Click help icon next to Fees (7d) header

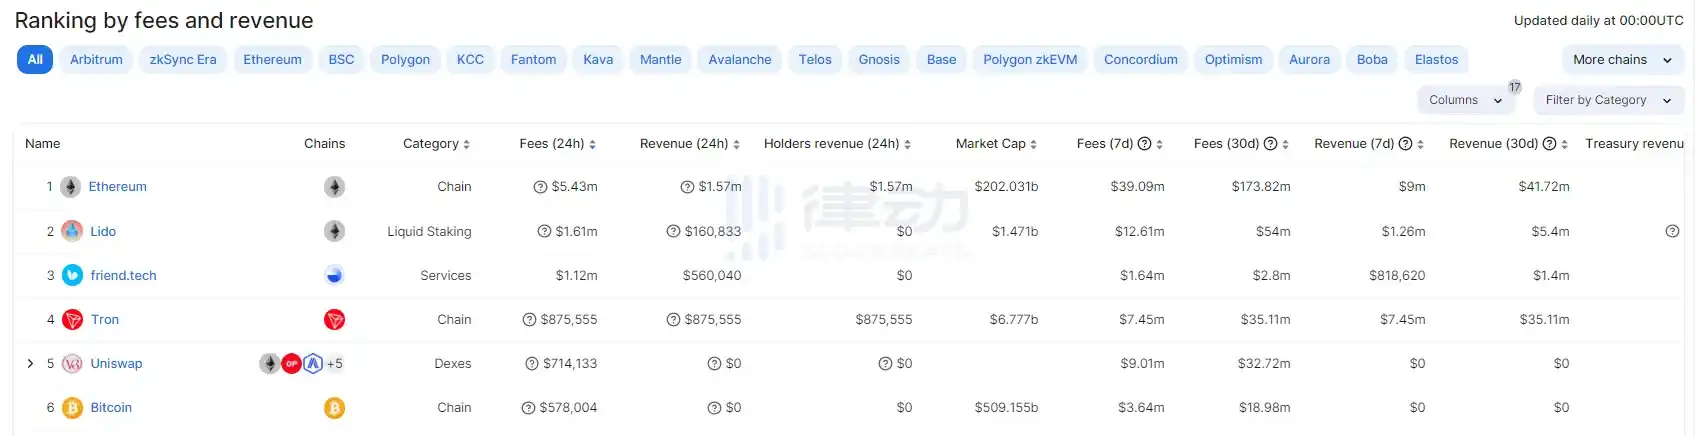pyautogui.click(x=1144, y=144)
